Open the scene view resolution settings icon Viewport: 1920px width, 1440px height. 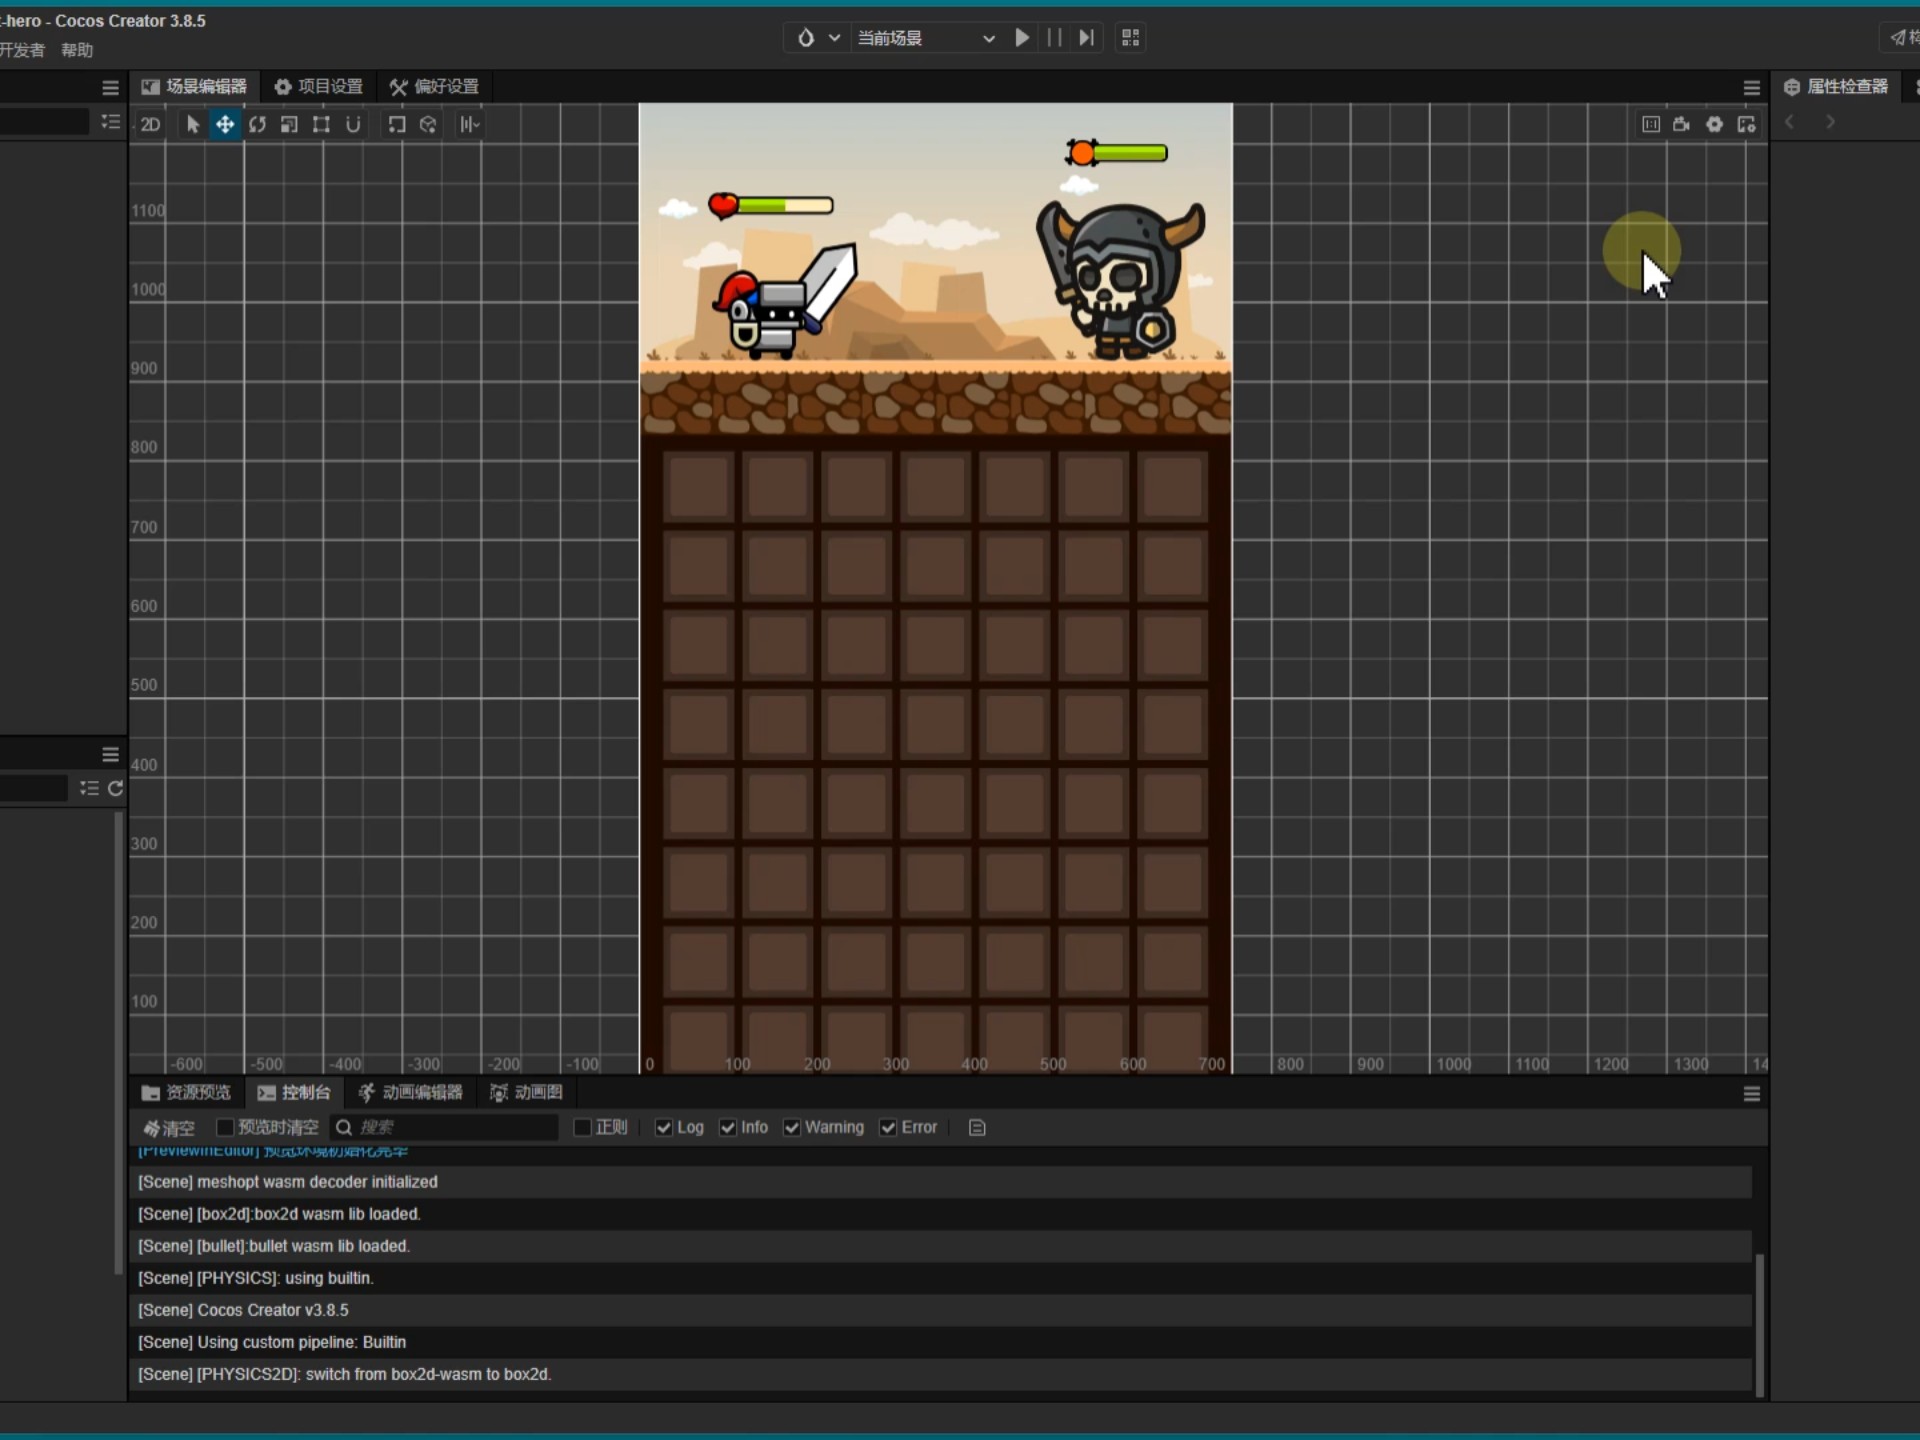point(1747,124)
